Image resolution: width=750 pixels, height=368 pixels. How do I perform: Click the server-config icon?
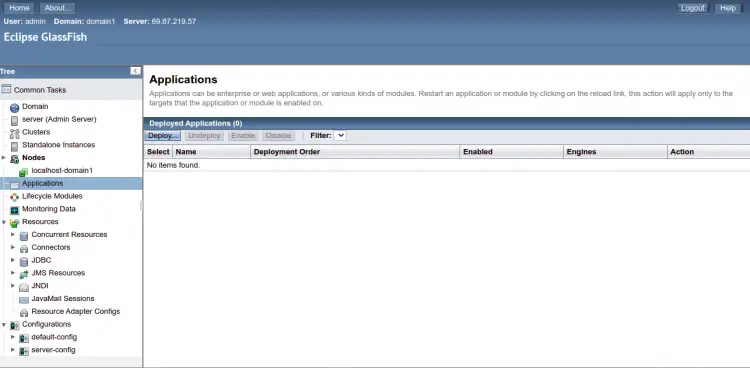(x=24, y=351)
